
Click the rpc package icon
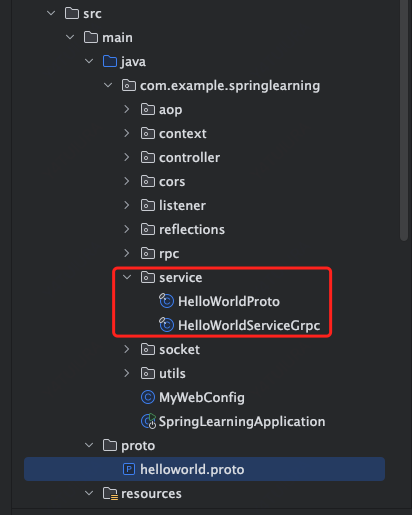coord(148,253)
